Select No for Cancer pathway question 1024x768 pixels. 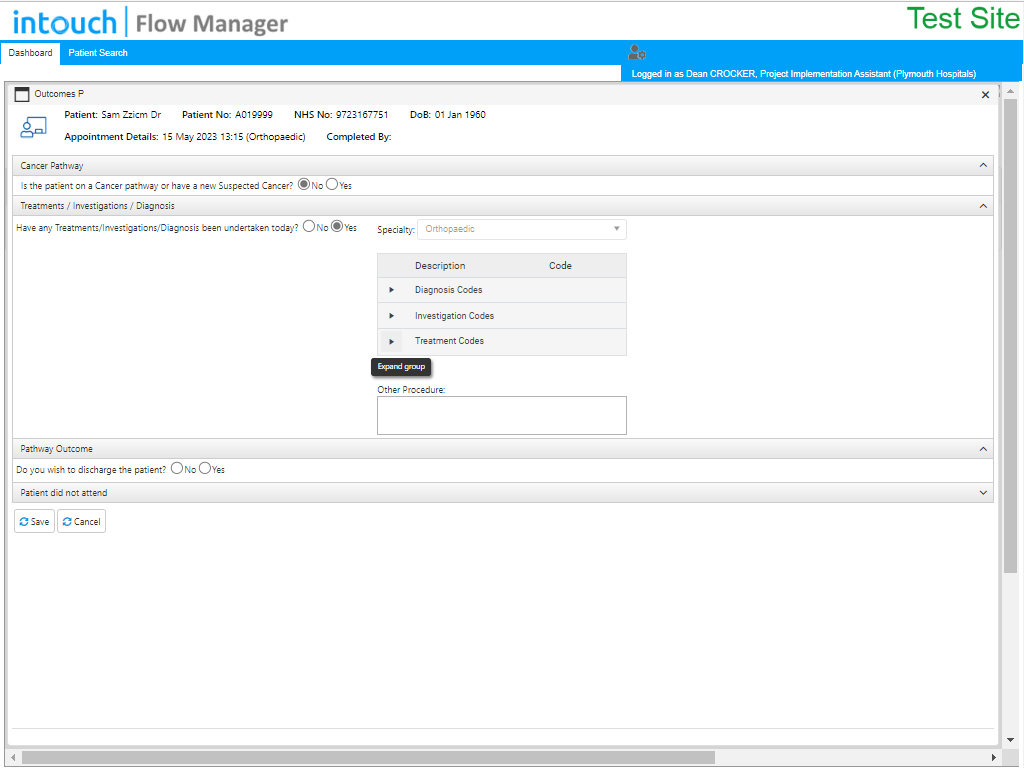pos(304,184)
